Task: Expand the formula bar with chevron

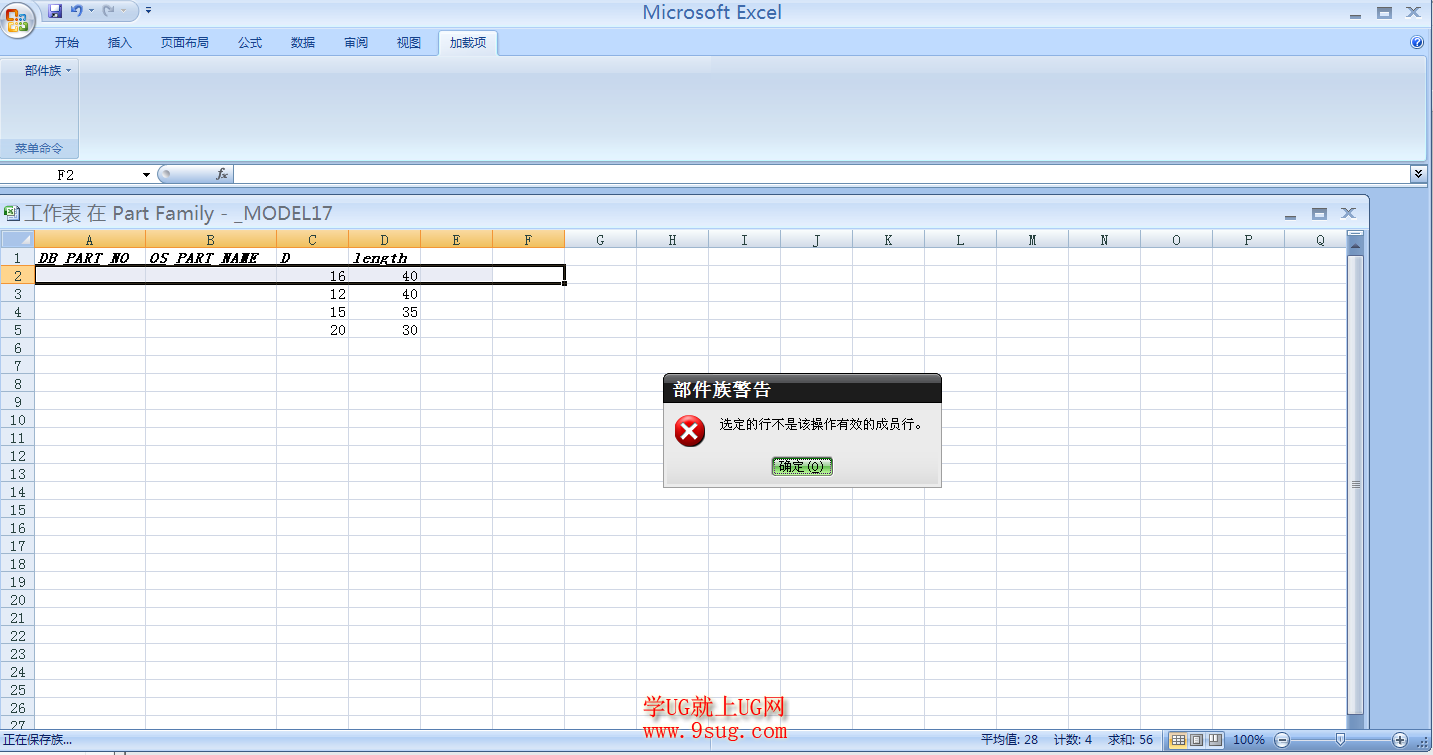Action: (x=1418, y=174)
